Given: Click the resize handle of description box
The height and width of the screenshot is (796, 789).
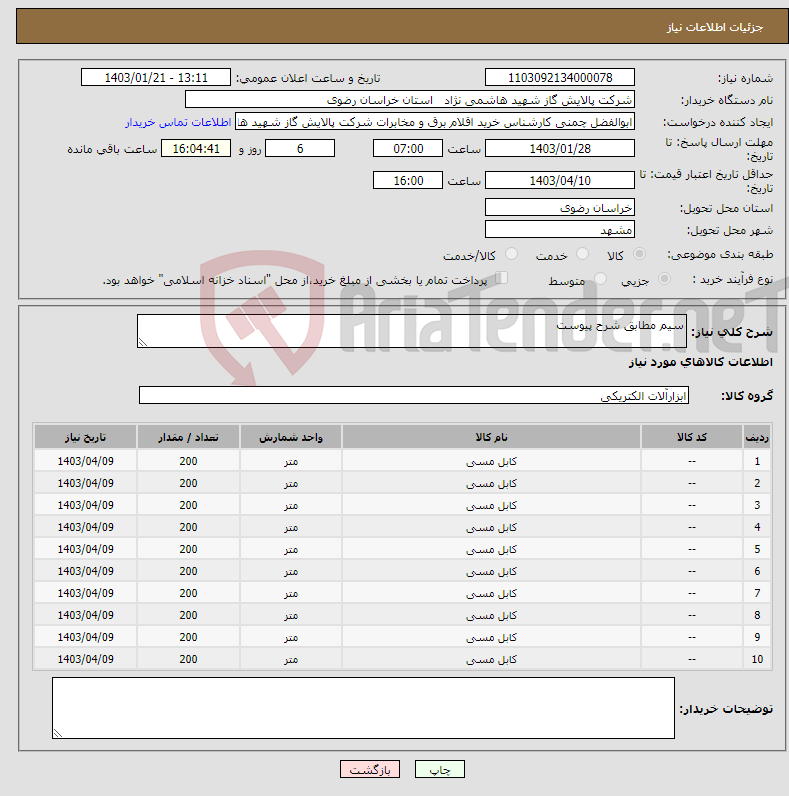Looking at the screenshot, I should (143, 342).
